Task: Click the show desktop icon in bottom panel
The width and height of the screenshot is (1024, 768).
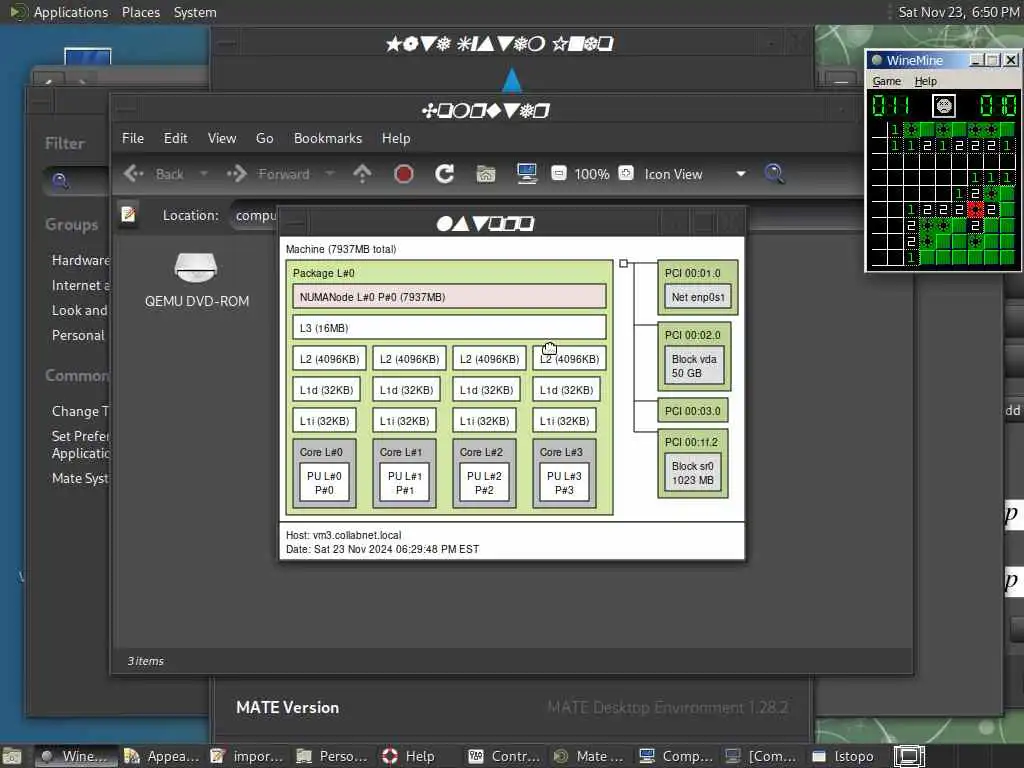Action: click(x=12, y=756)
